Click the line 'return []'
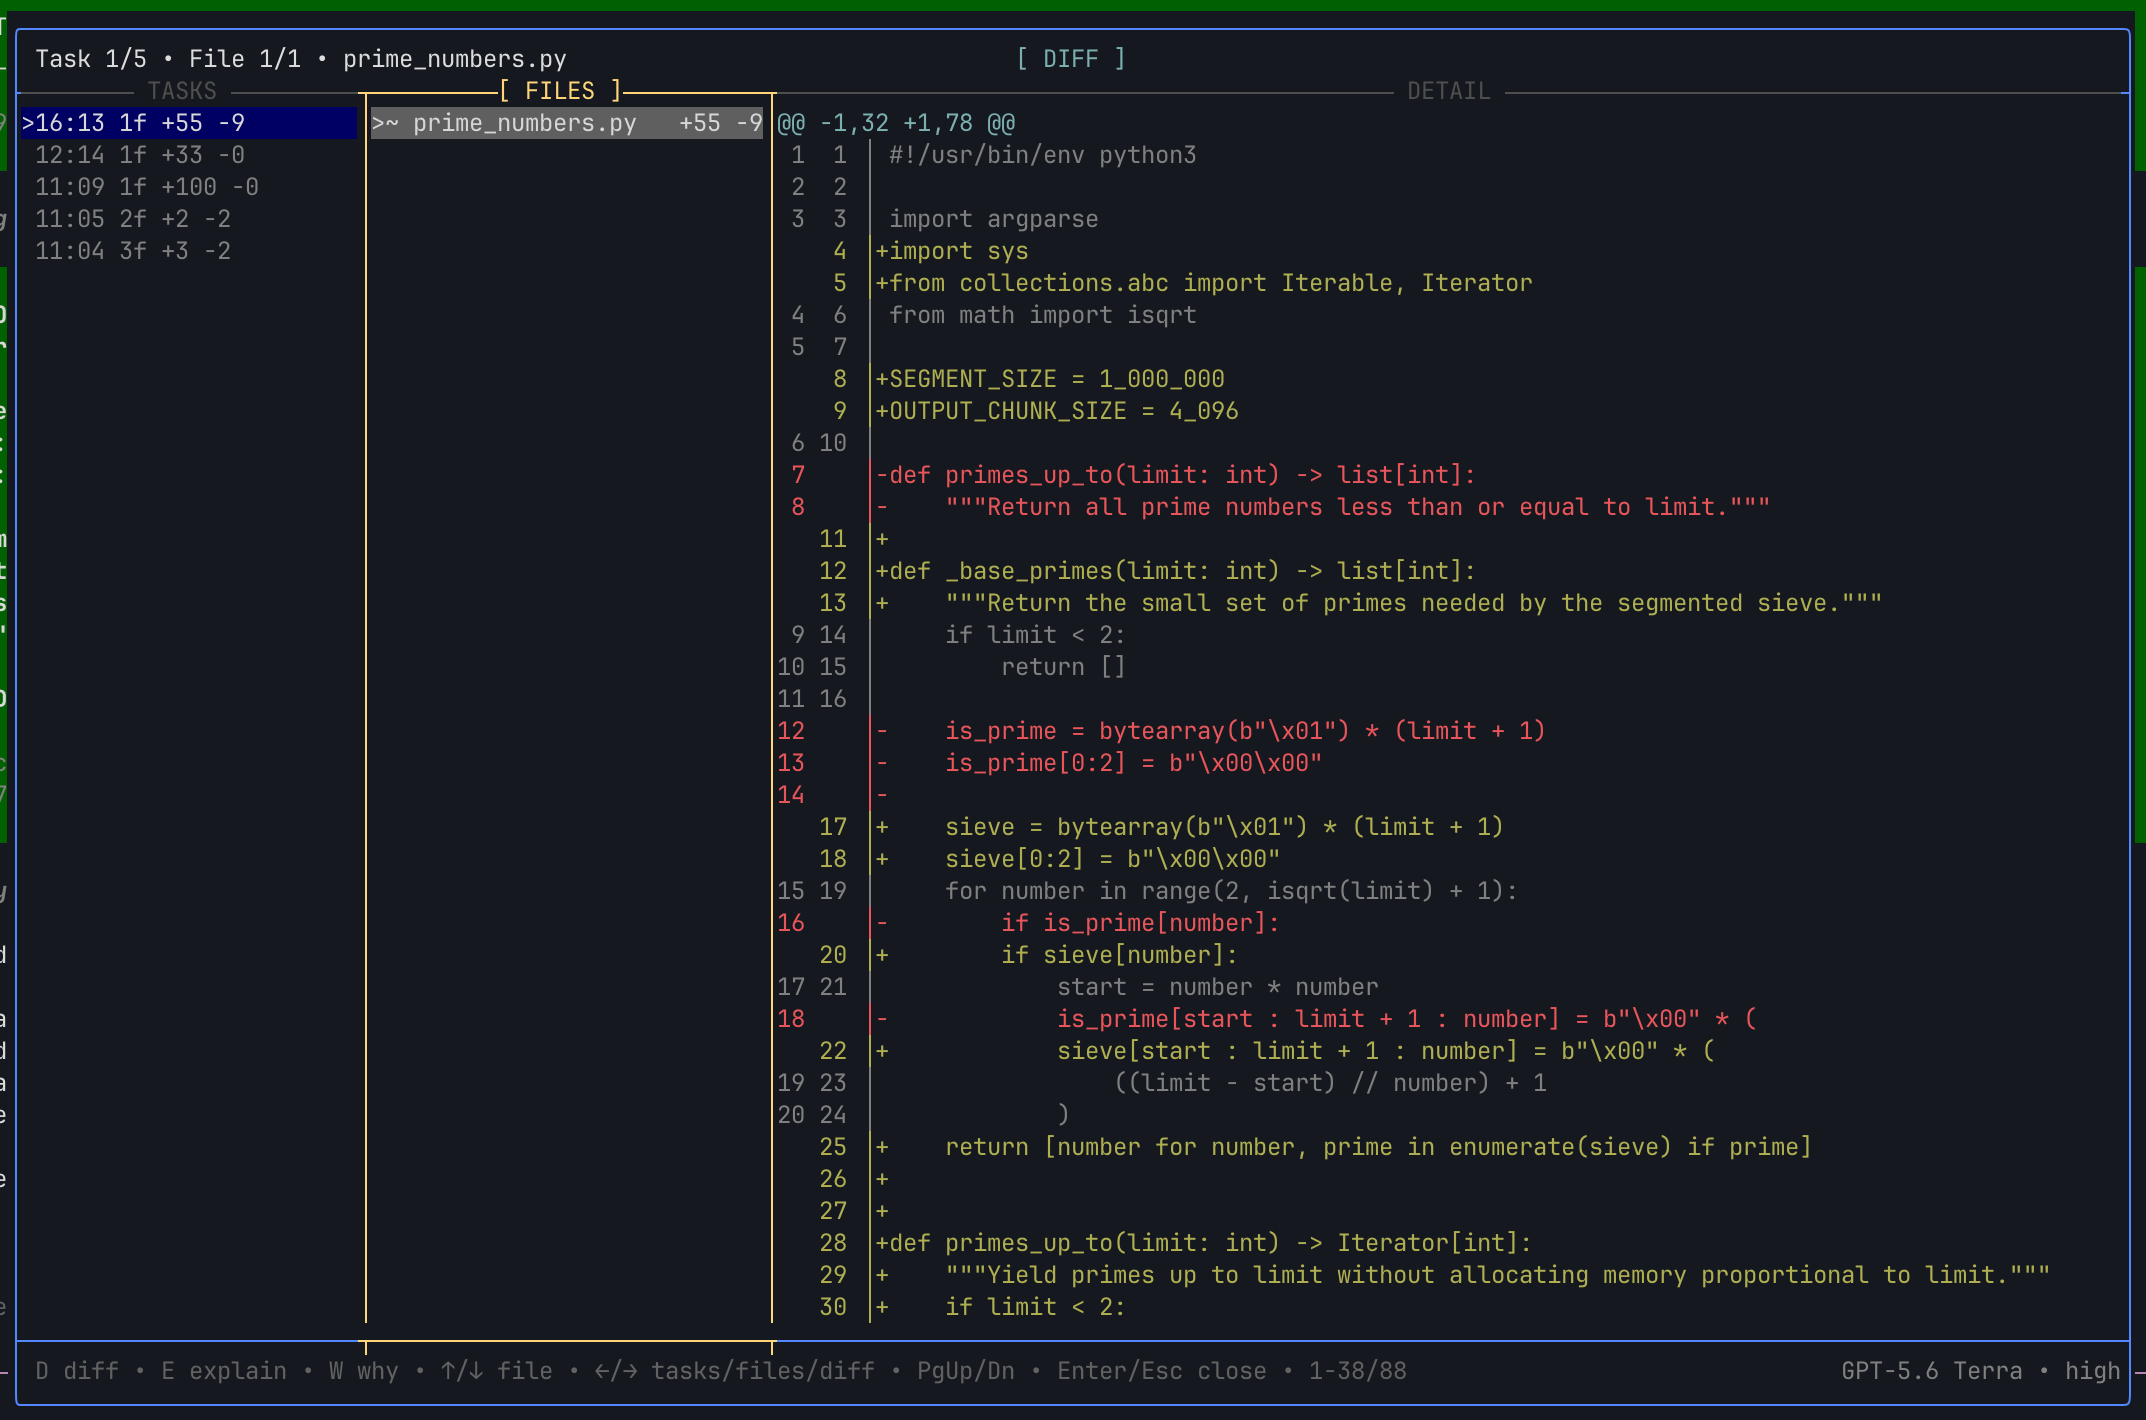The image size is (2146, 1420). coord(1064,667)
